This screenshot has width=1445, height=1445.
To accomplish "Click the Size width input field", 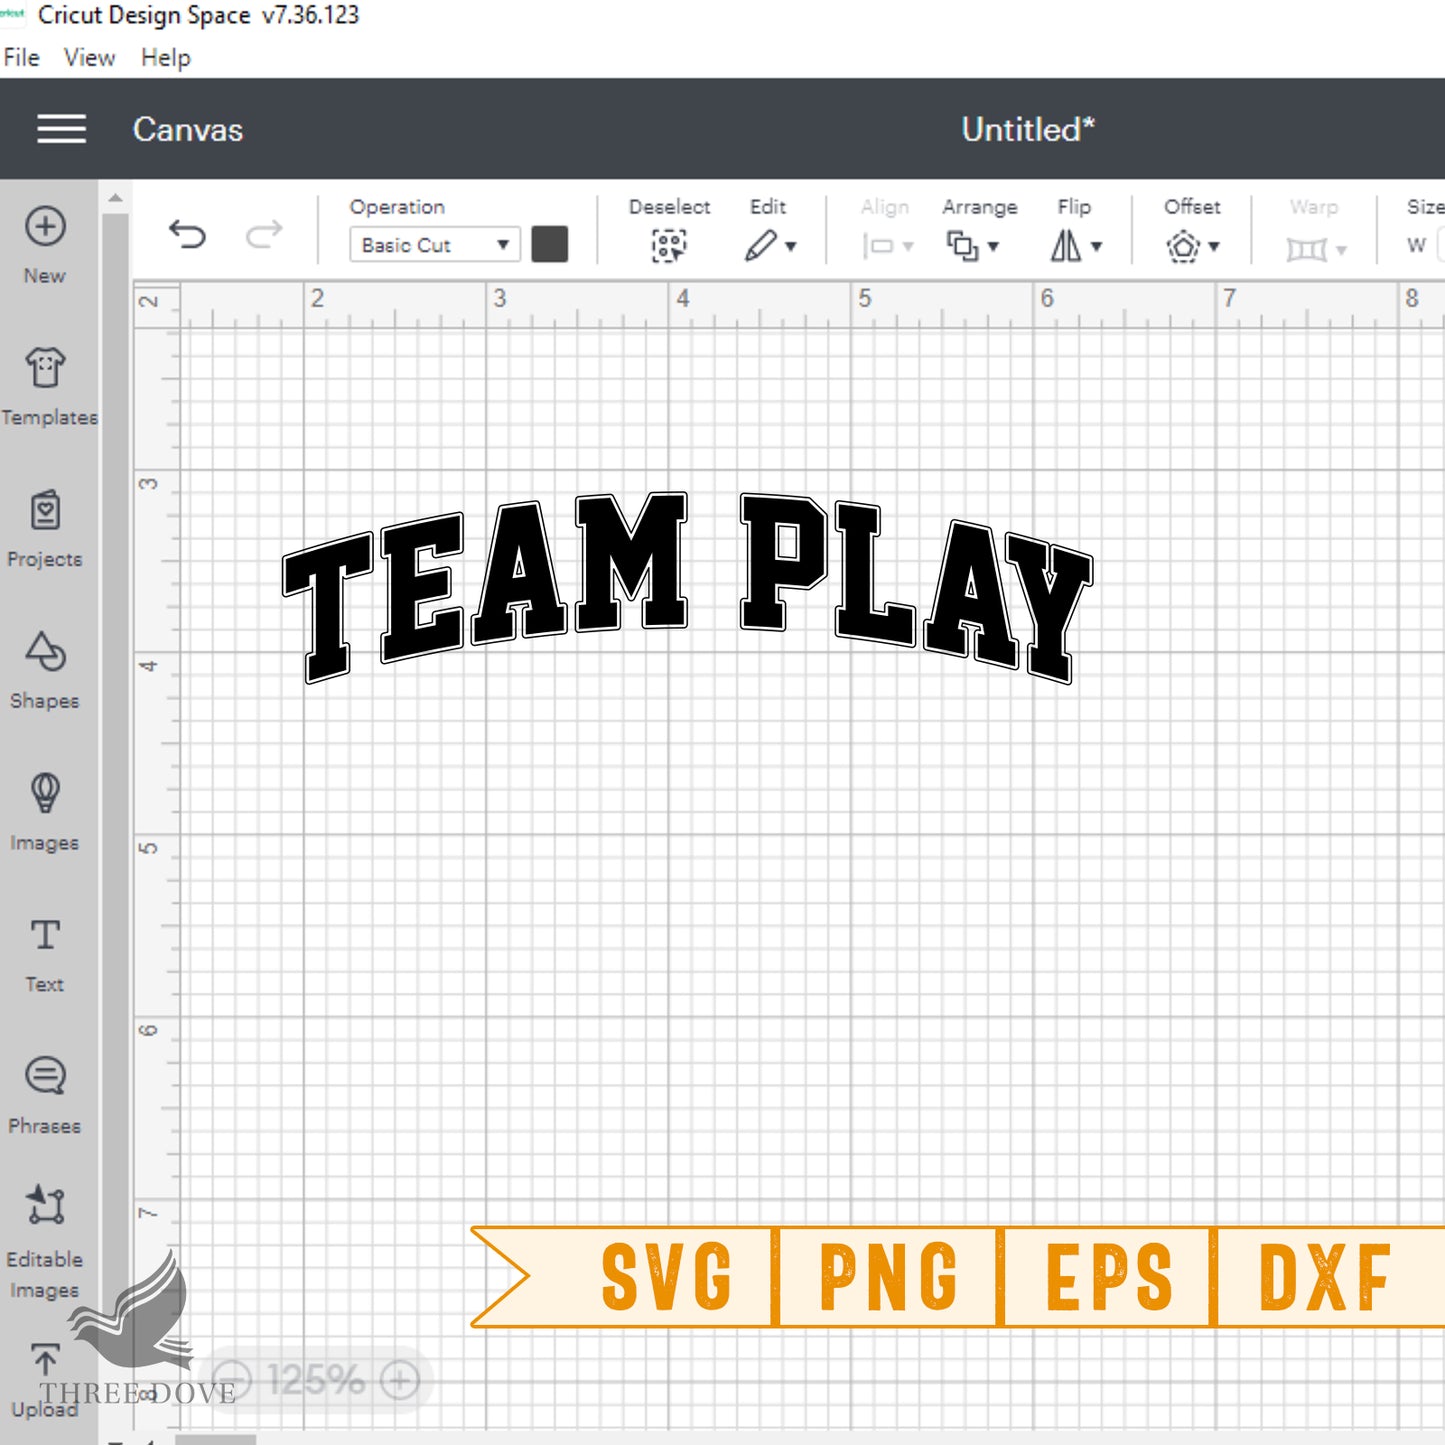I will (x=1441, y=245).
